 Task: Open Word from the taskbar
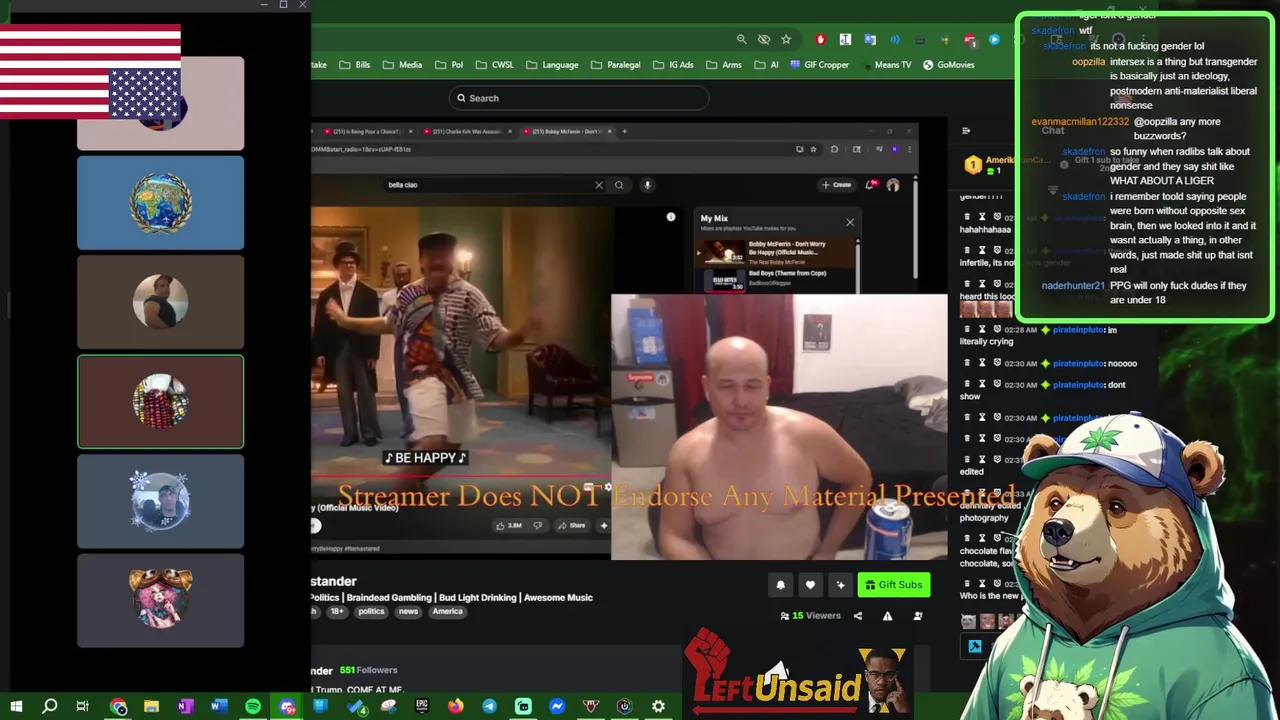(x=219, y=707)
